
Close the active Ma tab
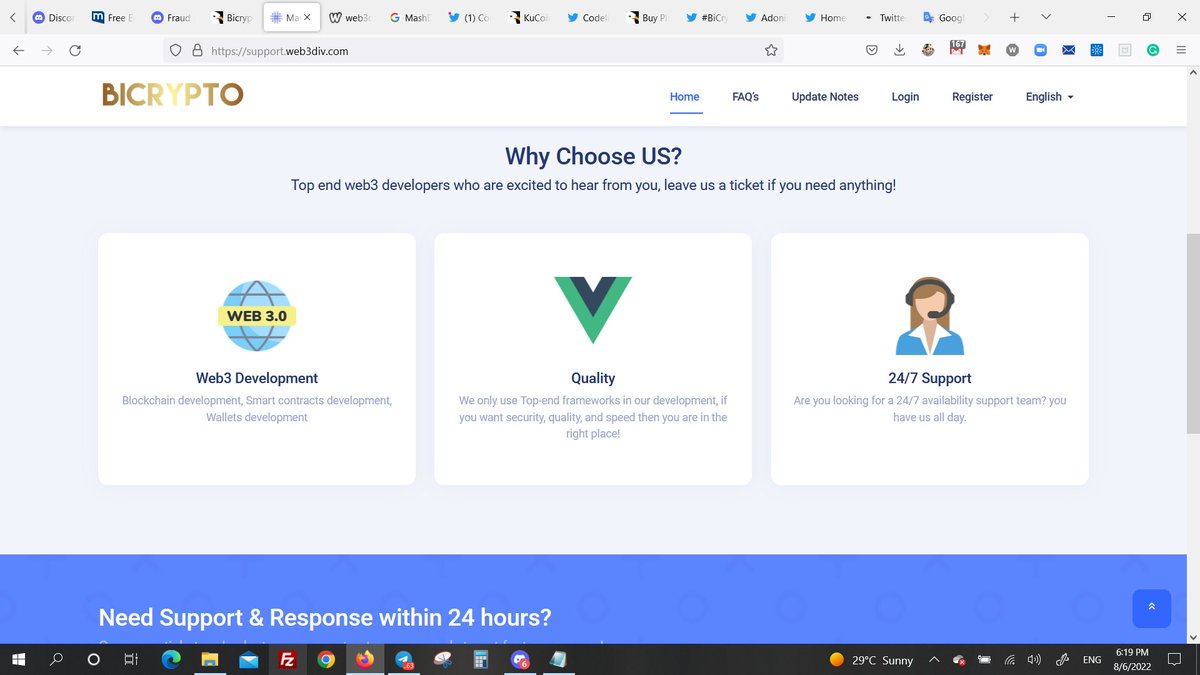pyautogui.click(x=307, y=18)
